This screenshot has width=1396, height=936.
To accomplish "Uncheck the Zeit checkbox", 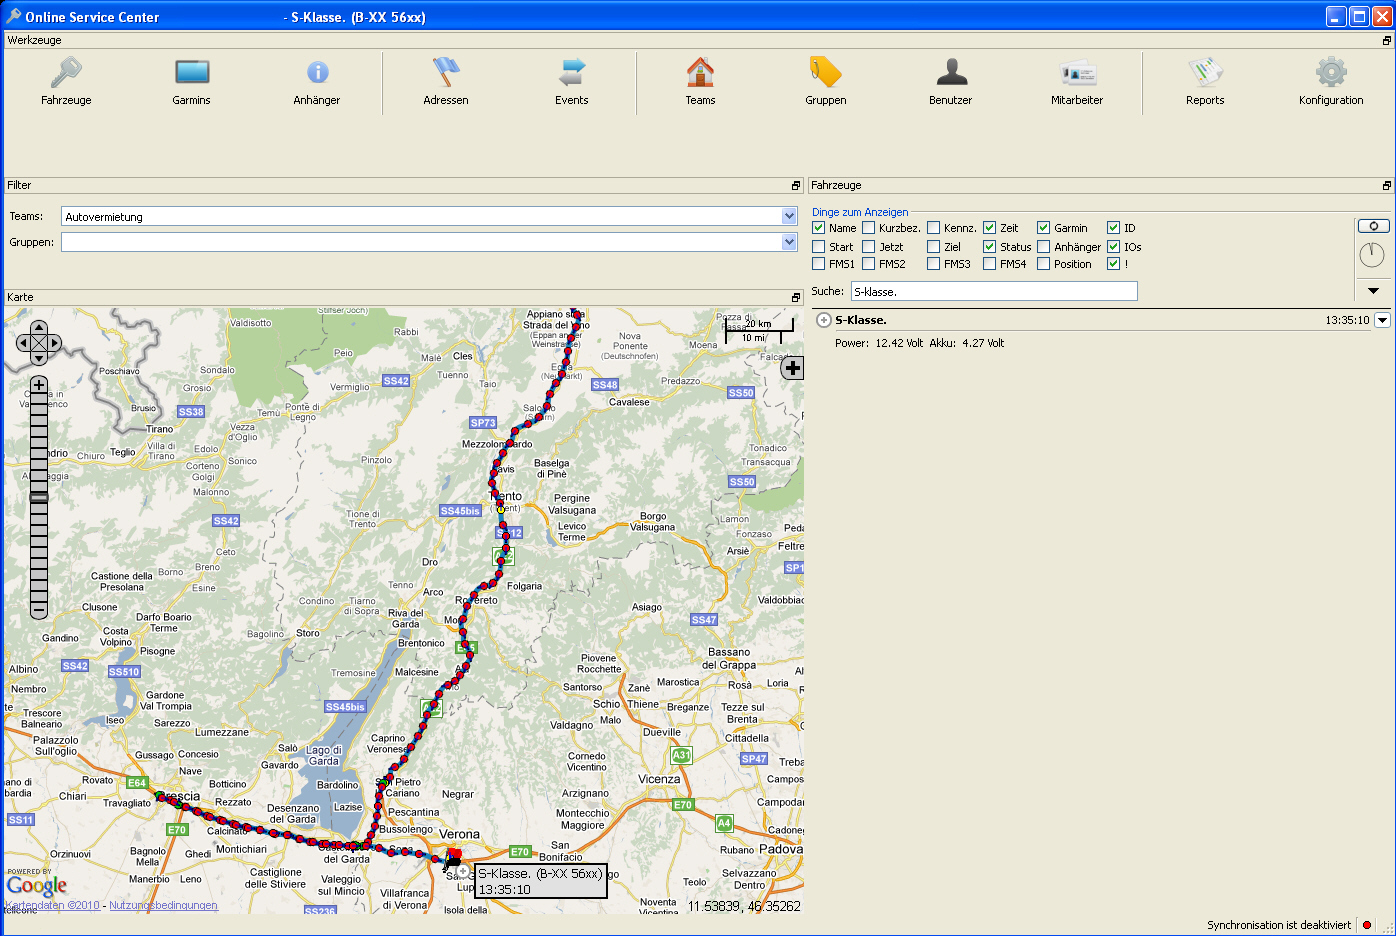I will [x=989, y=228].
